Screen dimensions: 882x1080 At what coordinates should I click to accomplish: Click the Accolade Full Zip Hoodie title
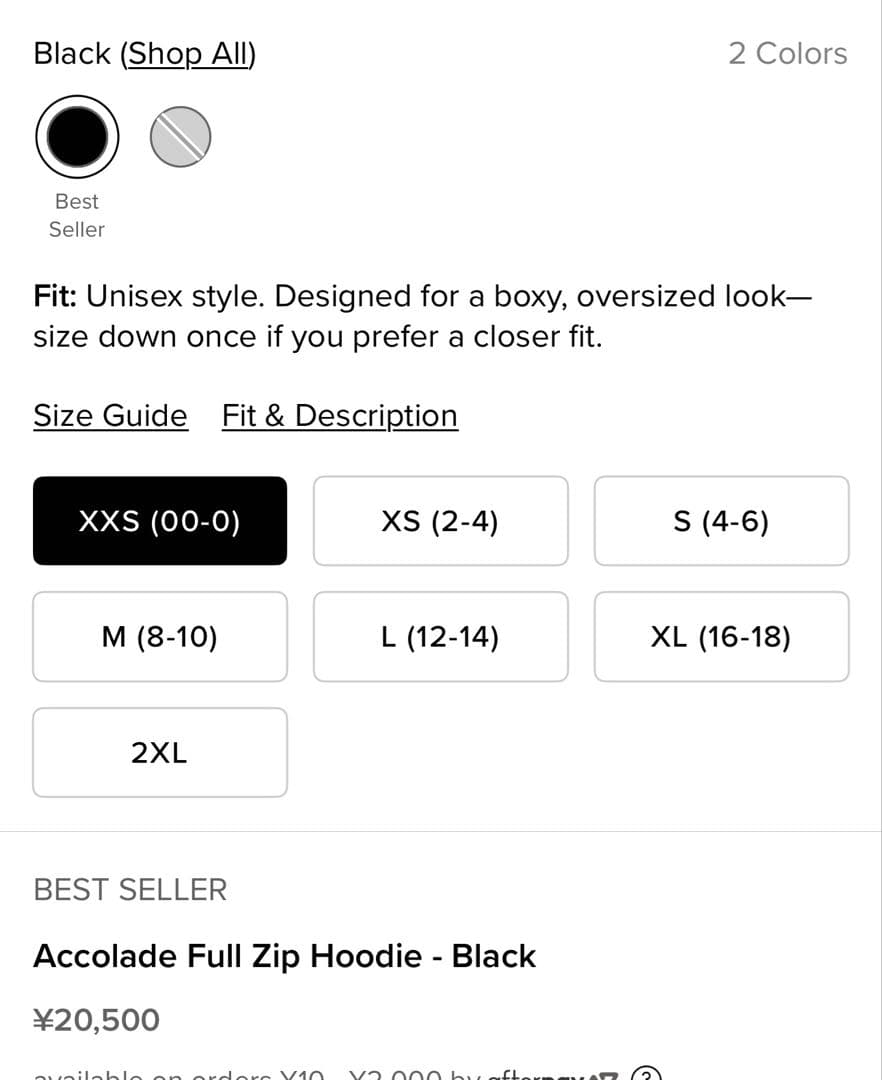point(285,956)
